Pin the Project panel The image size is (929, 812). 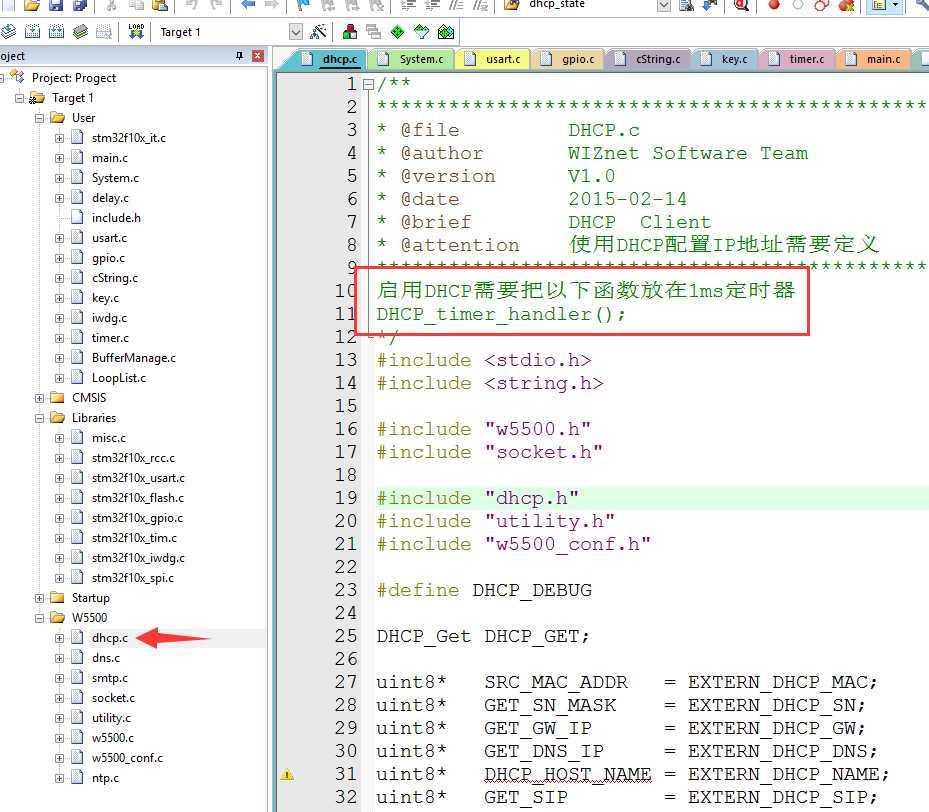coord(239,56)
